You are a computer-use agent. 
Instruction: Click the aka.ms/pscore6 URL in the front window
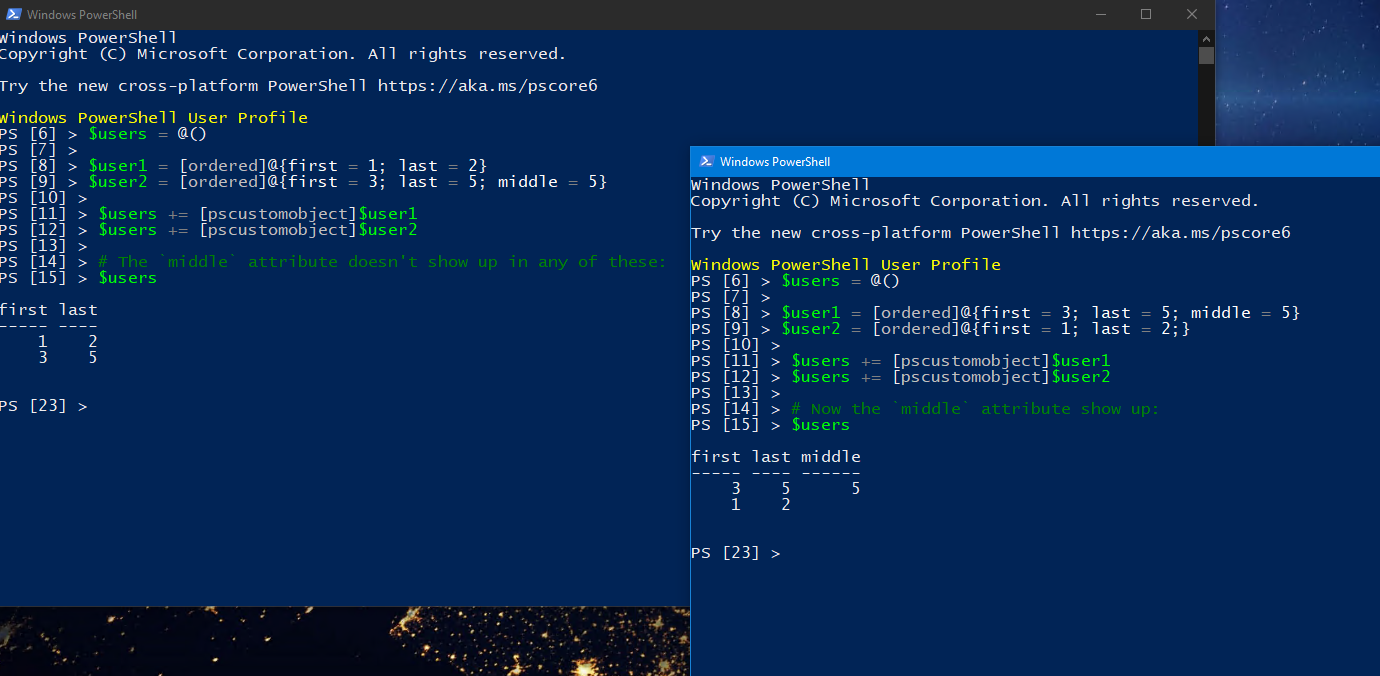[x=1180, y=233]
